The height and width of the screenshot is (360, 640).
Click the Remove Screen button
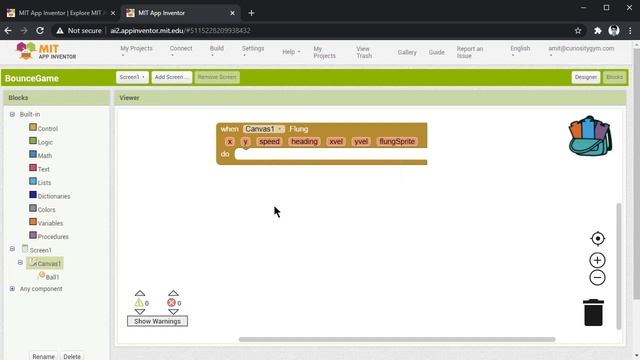click(x=217, y=77)
